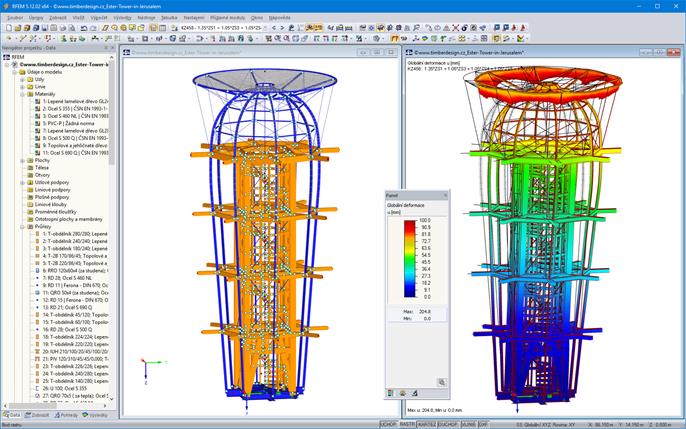Select 'Liniové podpory' in navigator tree
The width and height of the screenshot is (686, 429).
click(x=52, y=190)
